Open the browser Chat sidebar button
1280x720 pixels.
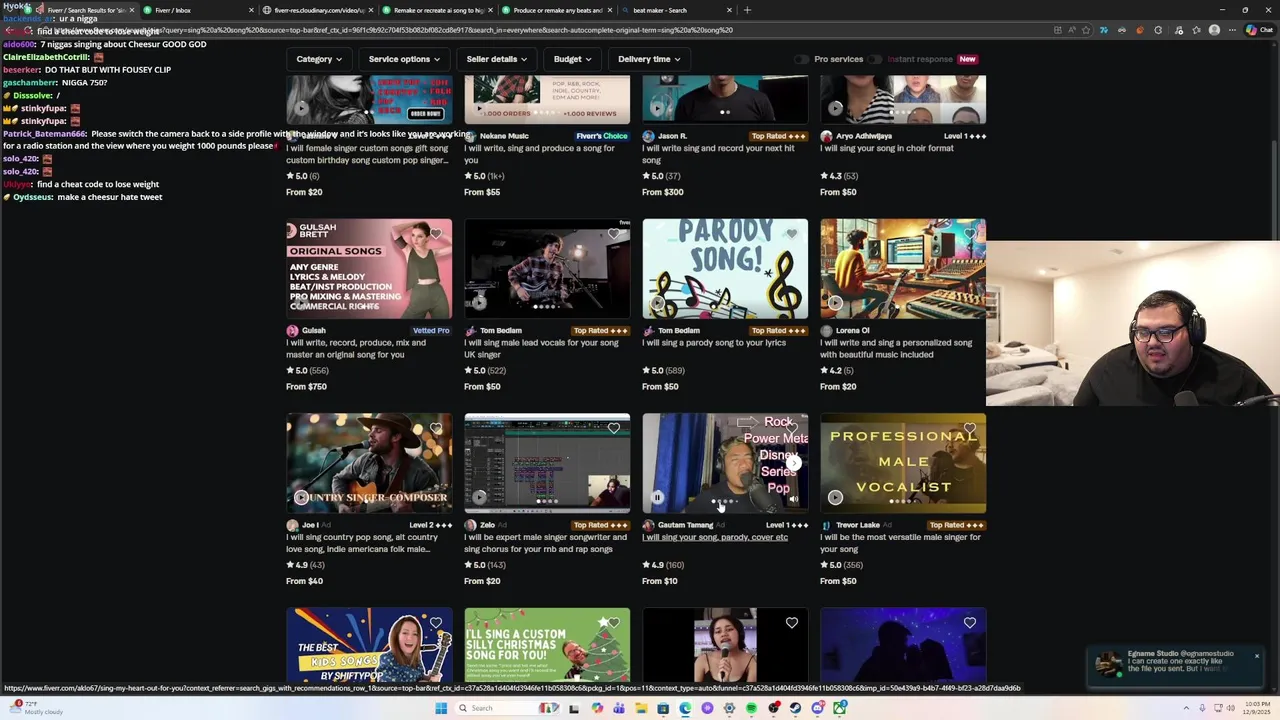click(x=1259, y=30)
